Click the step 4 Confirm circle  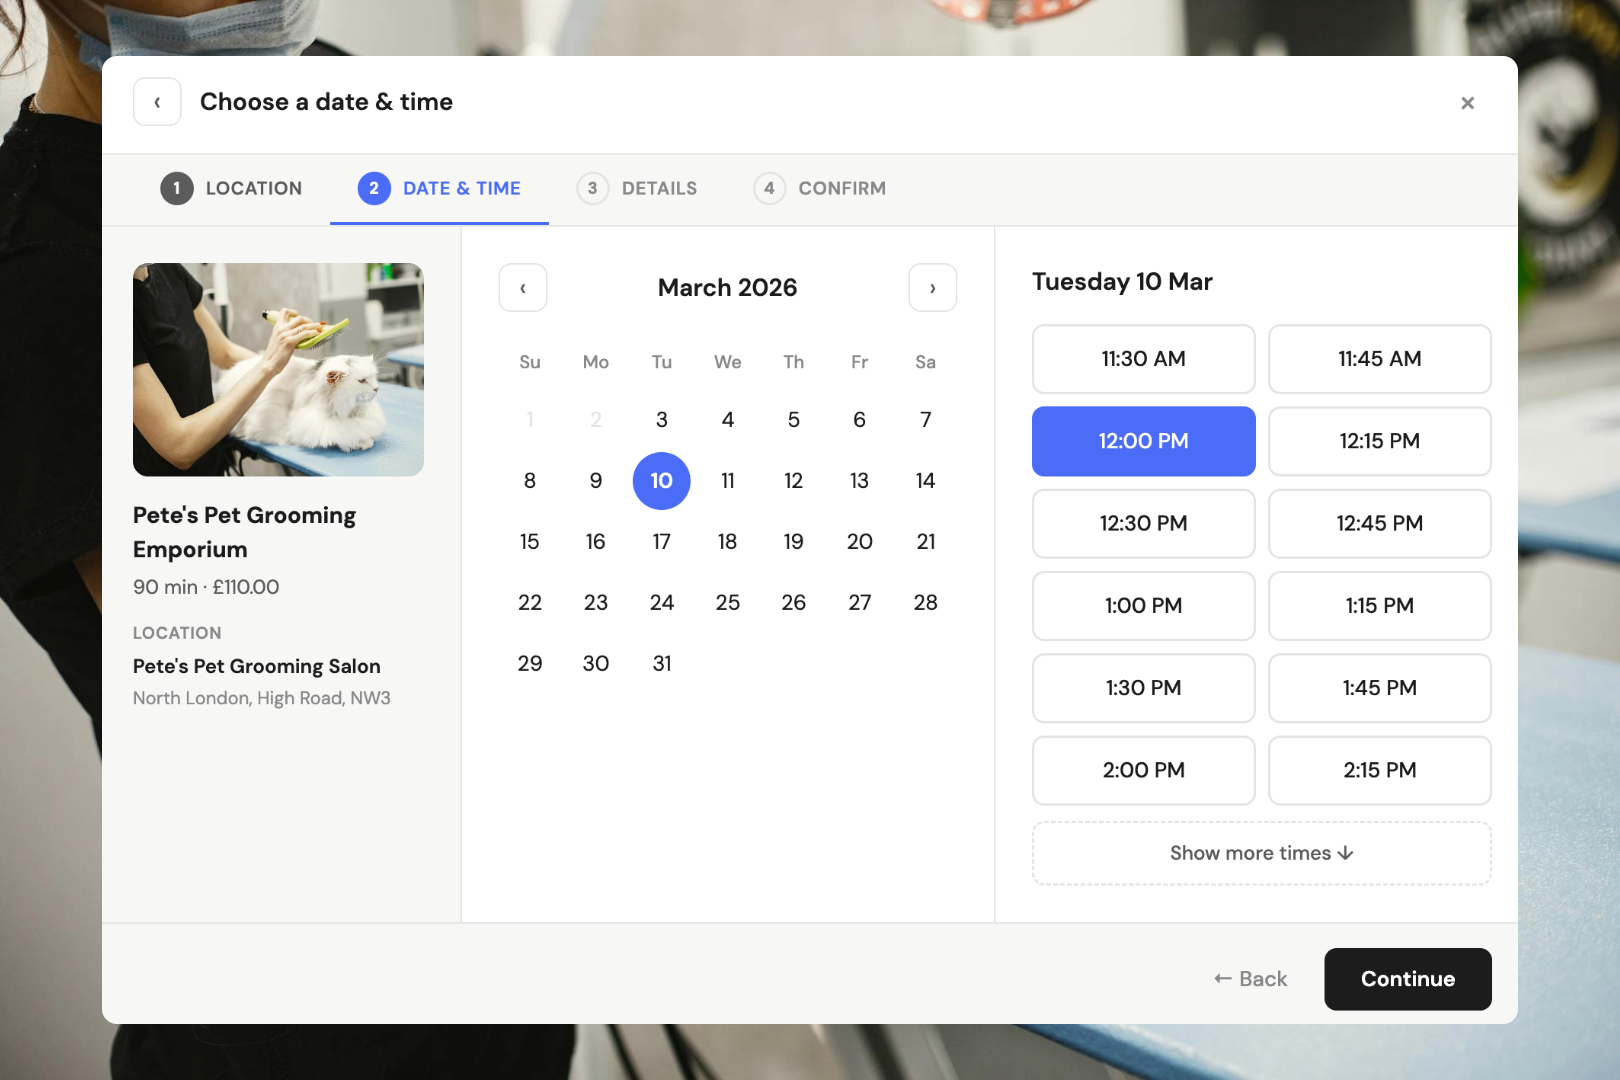[769, 188]
